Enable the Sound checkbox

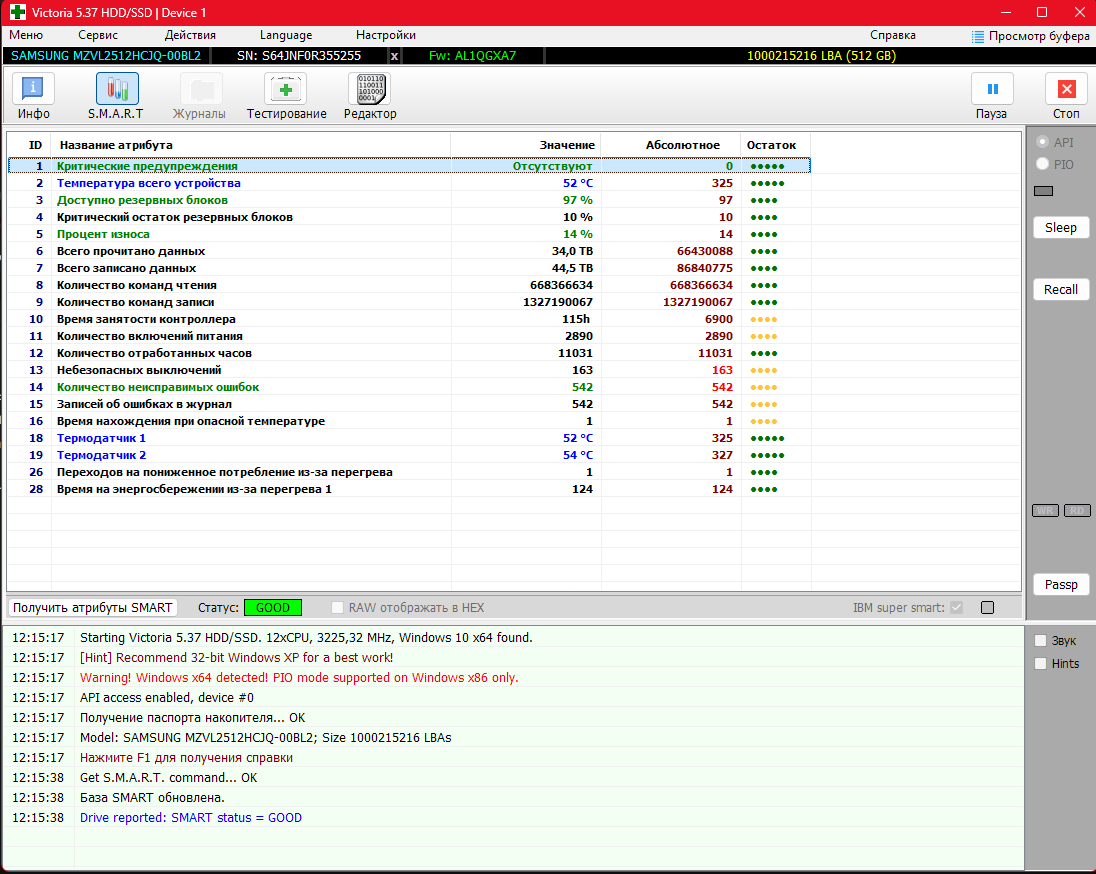tap(1041, 641)
